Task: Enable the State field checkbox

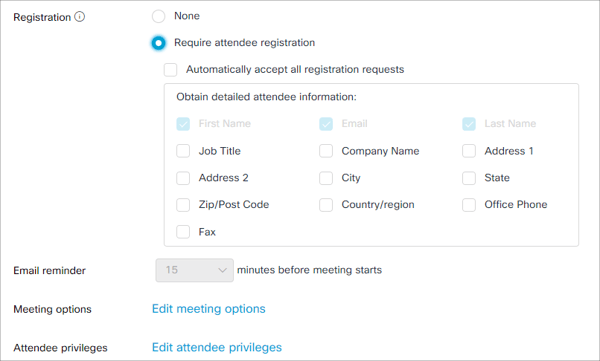Action: [469, 178]
